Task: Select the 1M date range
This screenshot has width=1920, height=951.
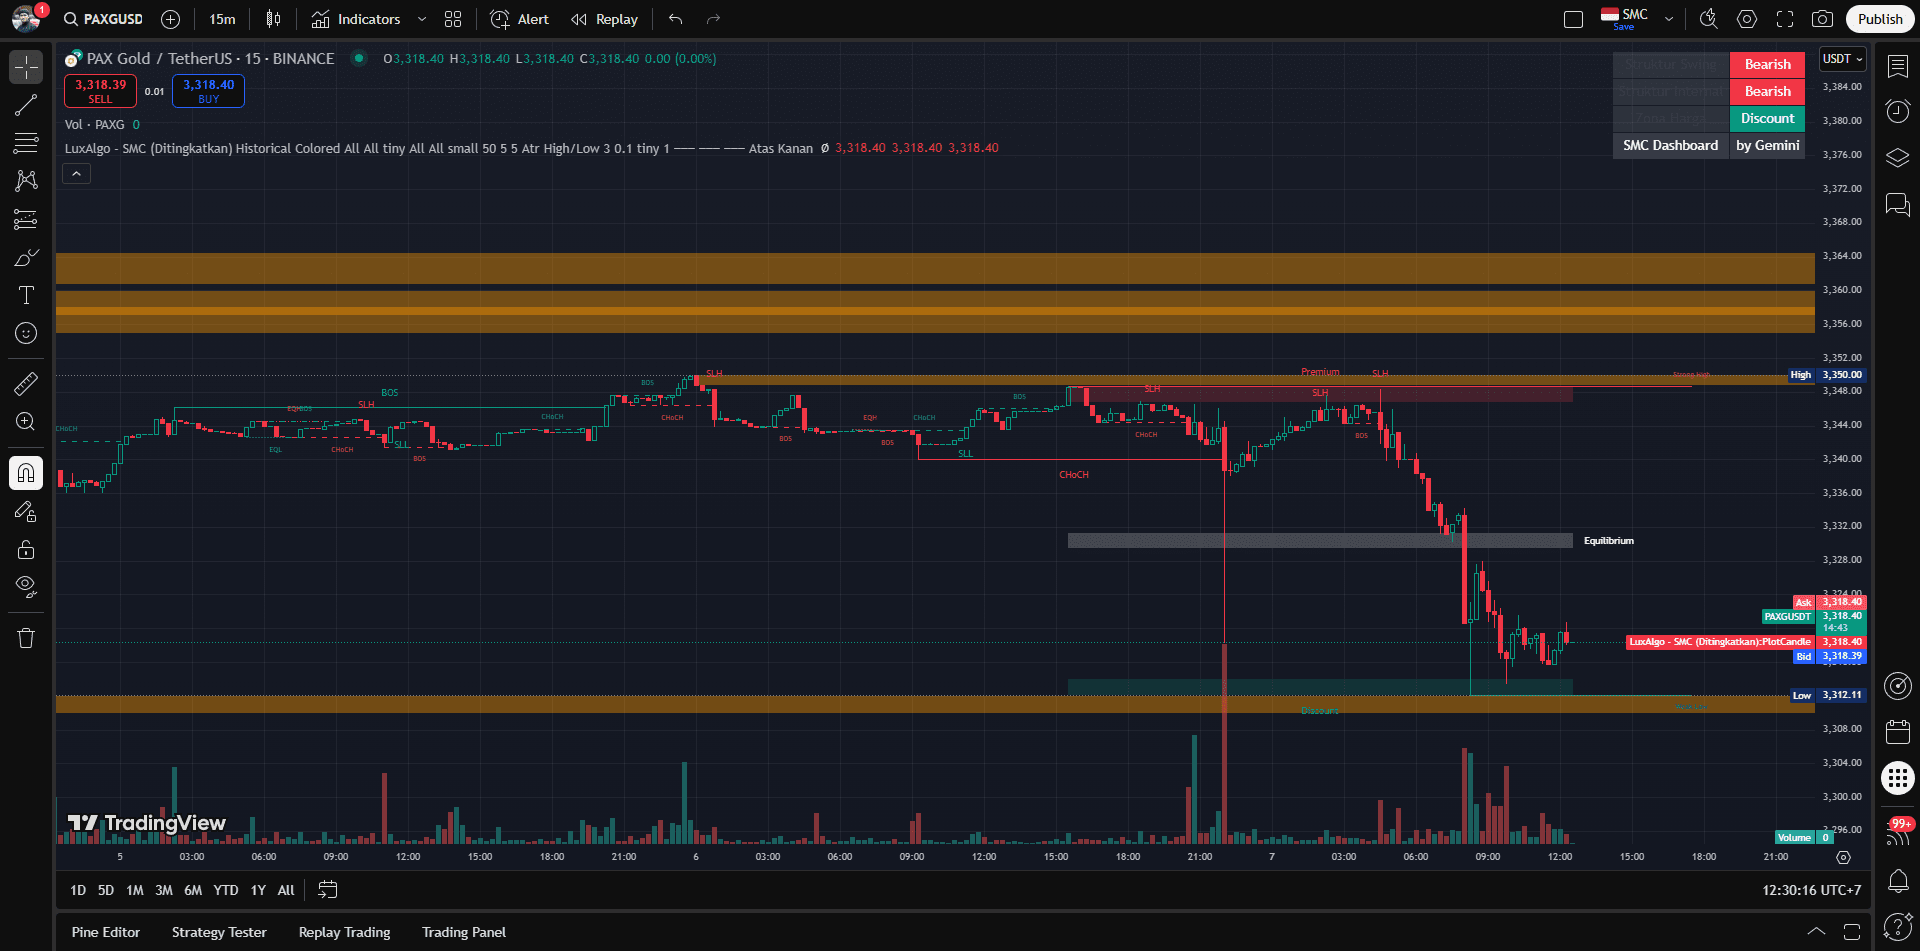Action: [135, 890]
